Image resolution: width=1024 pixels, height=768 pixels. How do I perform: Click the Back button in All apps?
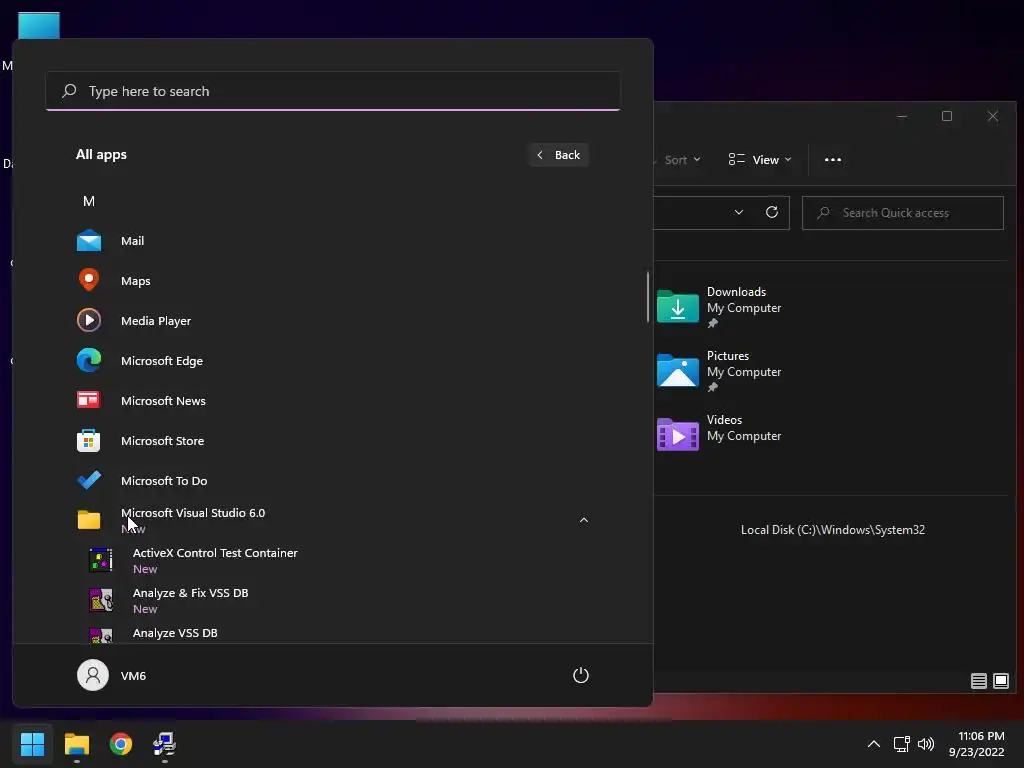click(x=558, y=155)
